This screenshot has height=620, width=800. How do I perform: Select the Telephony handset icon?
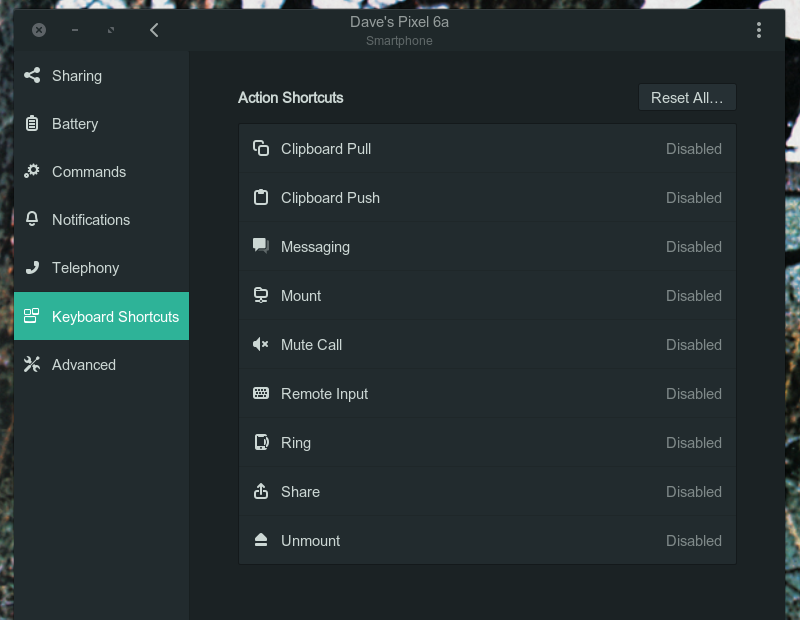31,267
